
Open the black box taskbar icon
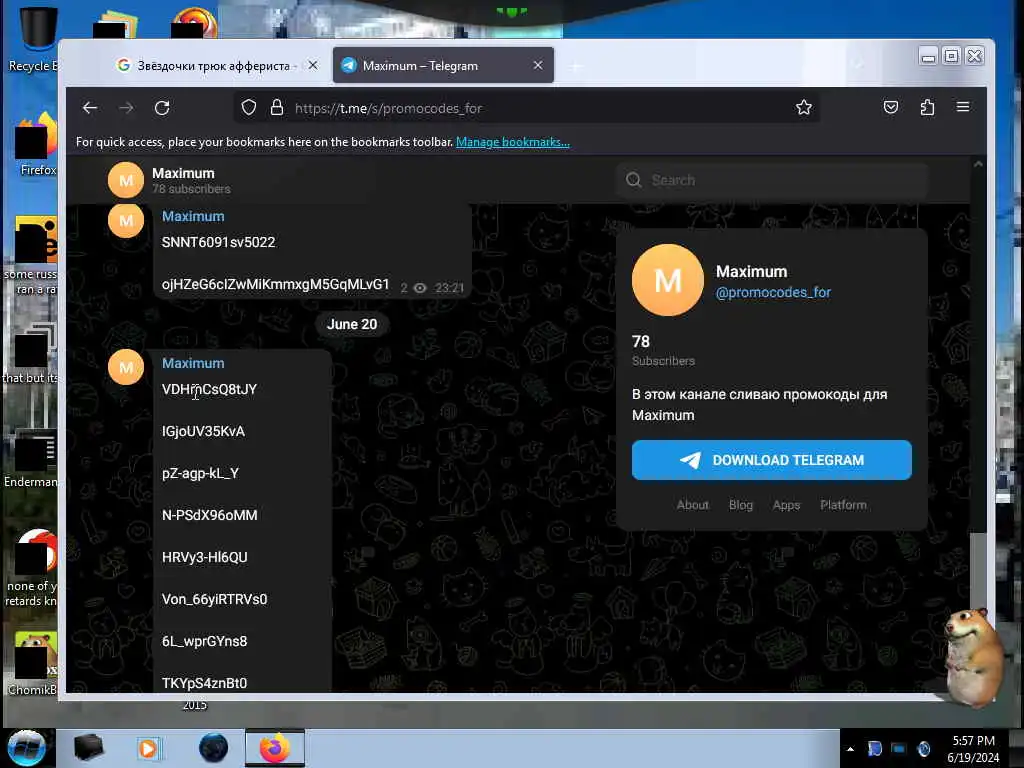pos(88,748)
